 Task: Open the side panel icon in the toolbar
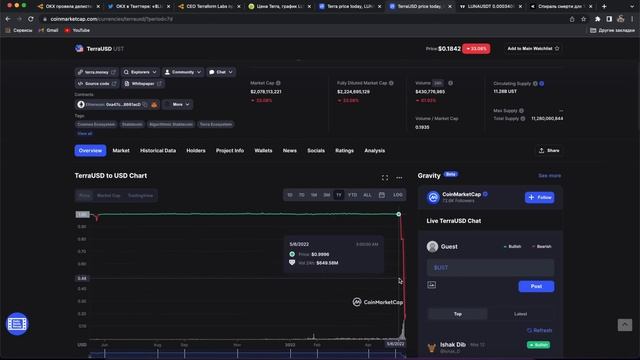609,19
